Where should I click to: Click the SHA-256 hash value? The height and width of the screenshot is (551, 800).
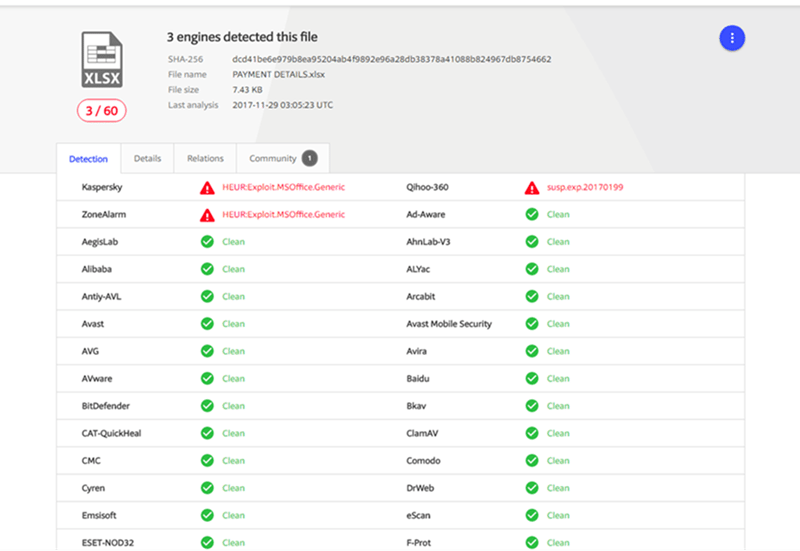391,59
